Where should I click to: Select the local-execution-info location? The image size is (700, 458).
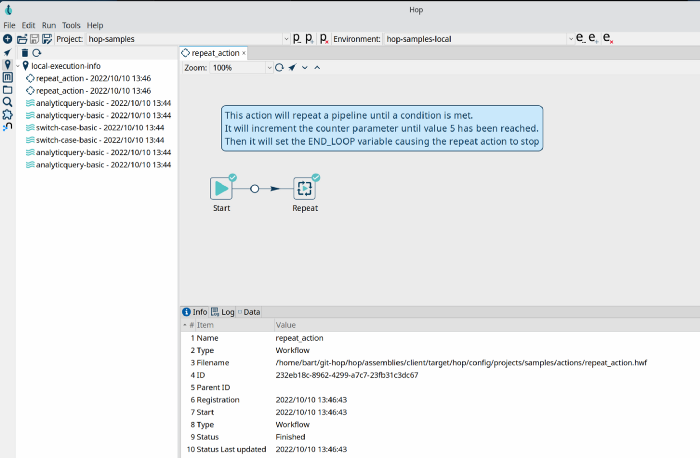[x=66, y=66]
